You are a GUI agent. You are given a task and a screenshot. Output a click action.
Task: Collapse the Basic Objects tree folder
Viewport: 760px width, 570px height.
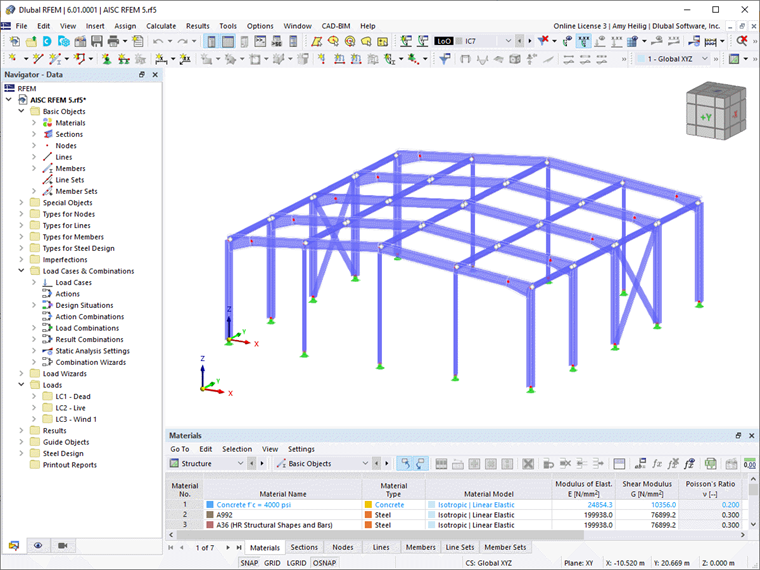[21, 111]
